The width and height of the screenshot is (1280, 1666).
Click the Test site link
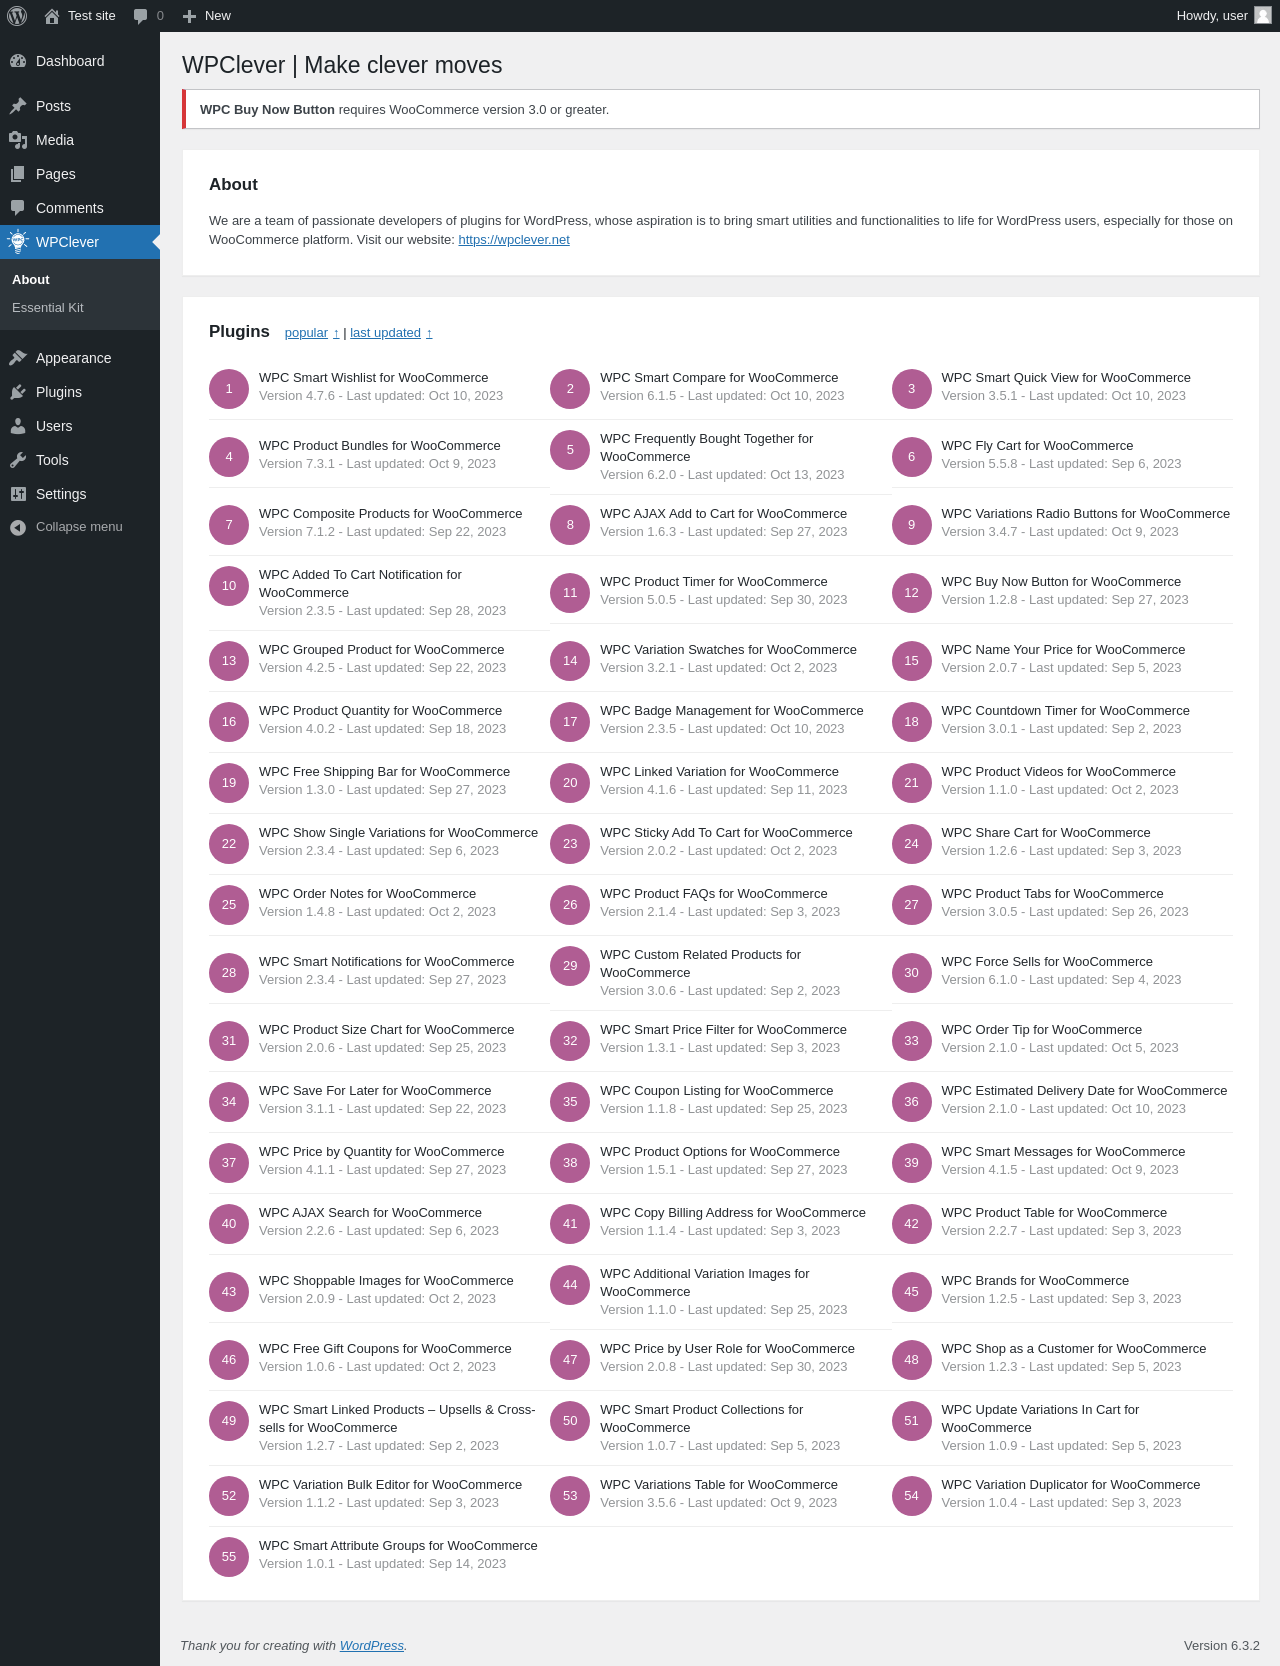[x=80, y=16]
